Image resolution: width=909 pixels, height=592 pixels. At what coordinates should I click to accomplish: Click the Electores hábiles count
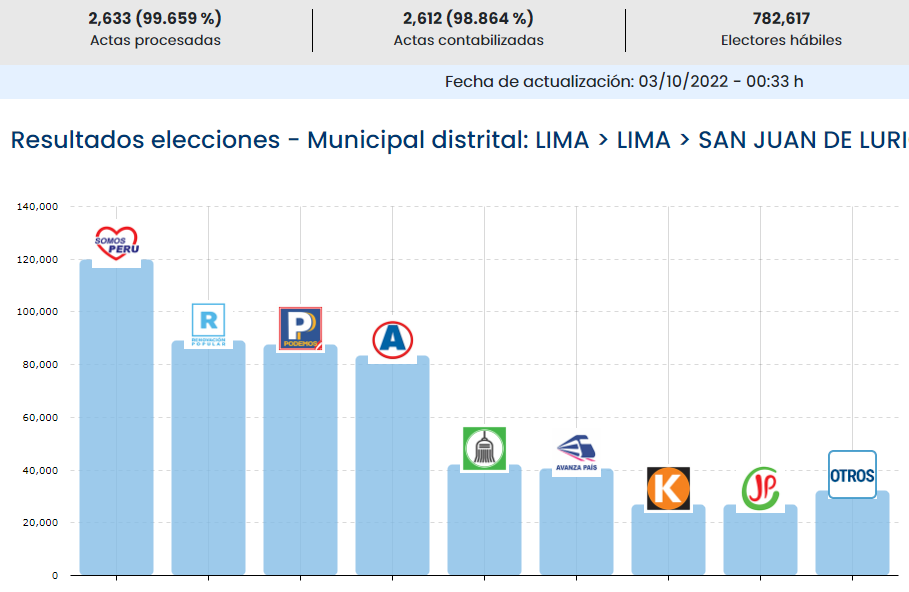point(781,29)
